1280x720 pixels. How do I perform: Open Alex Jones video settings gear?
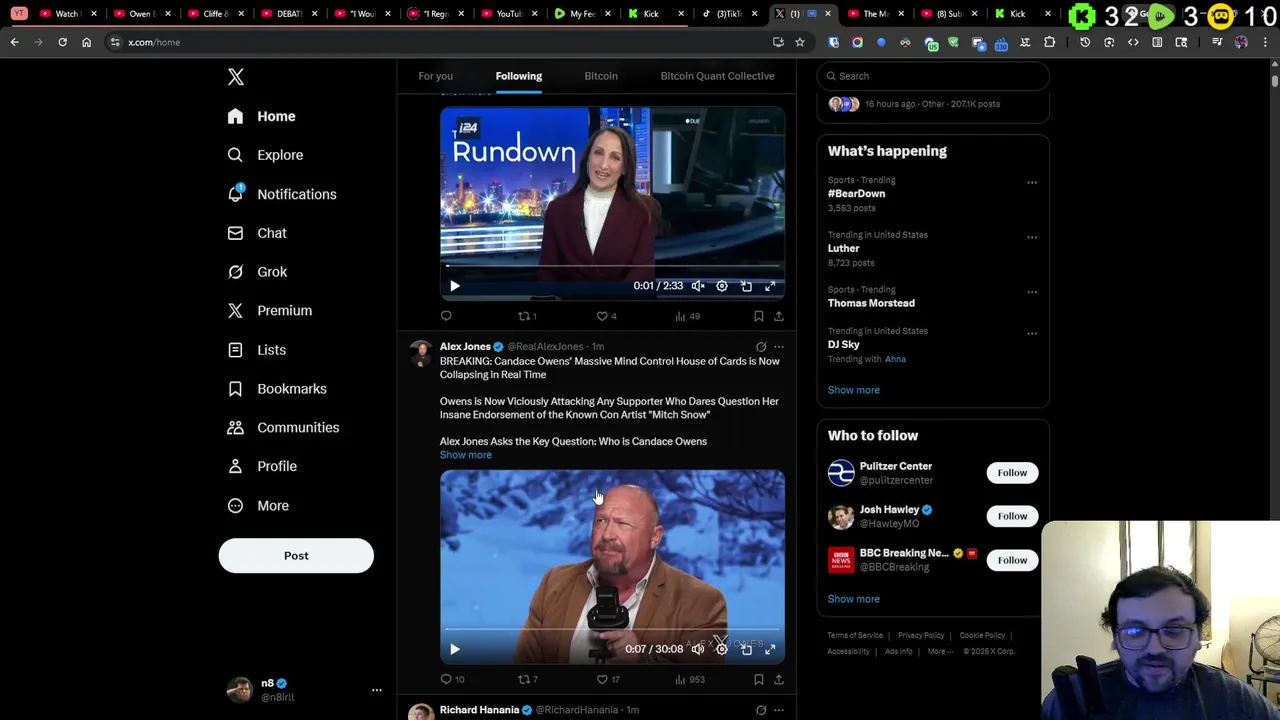click(x=722, y=649)
